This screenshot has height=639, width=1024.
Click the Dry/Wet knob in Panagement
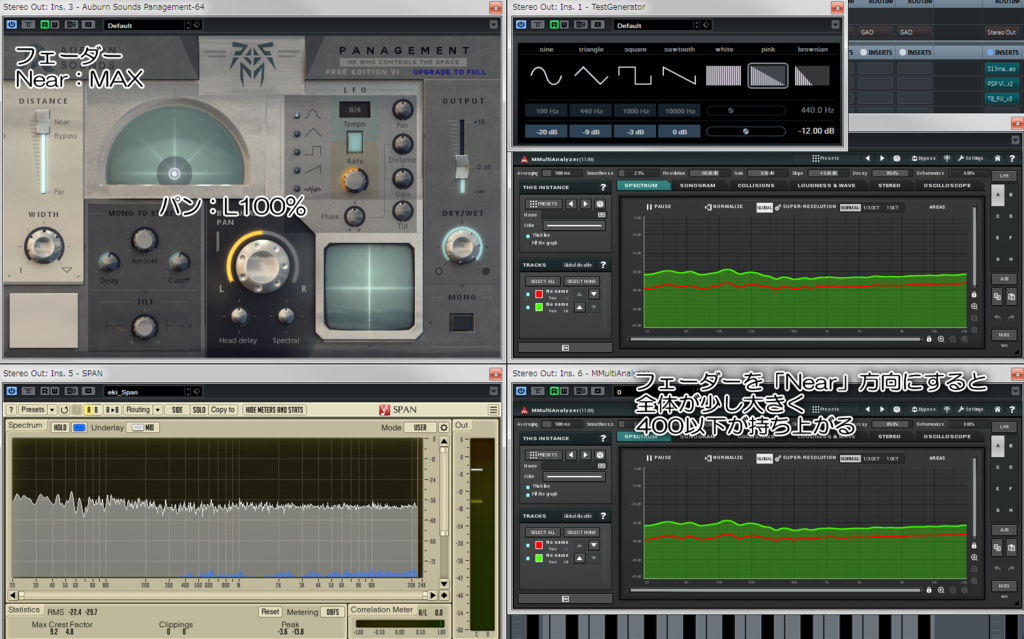tap(462, 246)
